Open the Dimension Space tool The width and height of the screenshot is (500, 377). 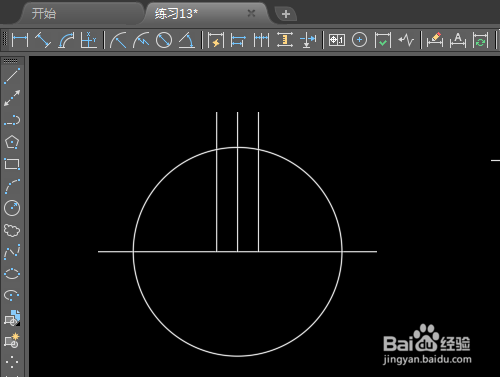(x=285, y=40)
